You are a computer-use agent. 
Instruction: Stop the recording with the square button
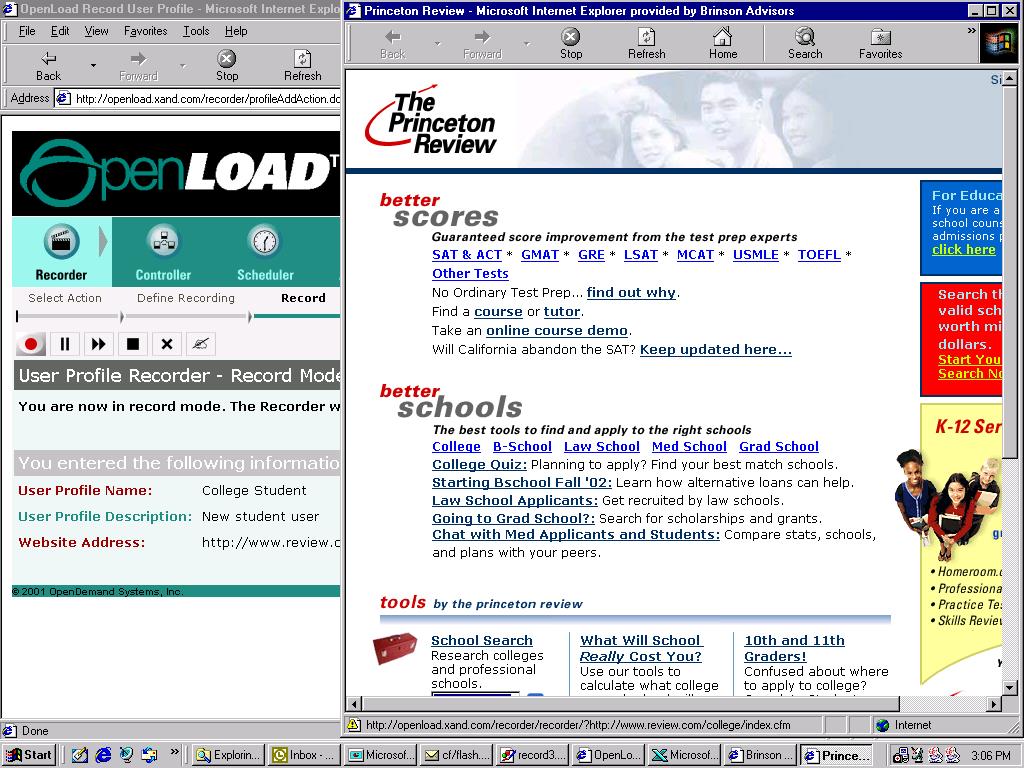pos(133,344)
